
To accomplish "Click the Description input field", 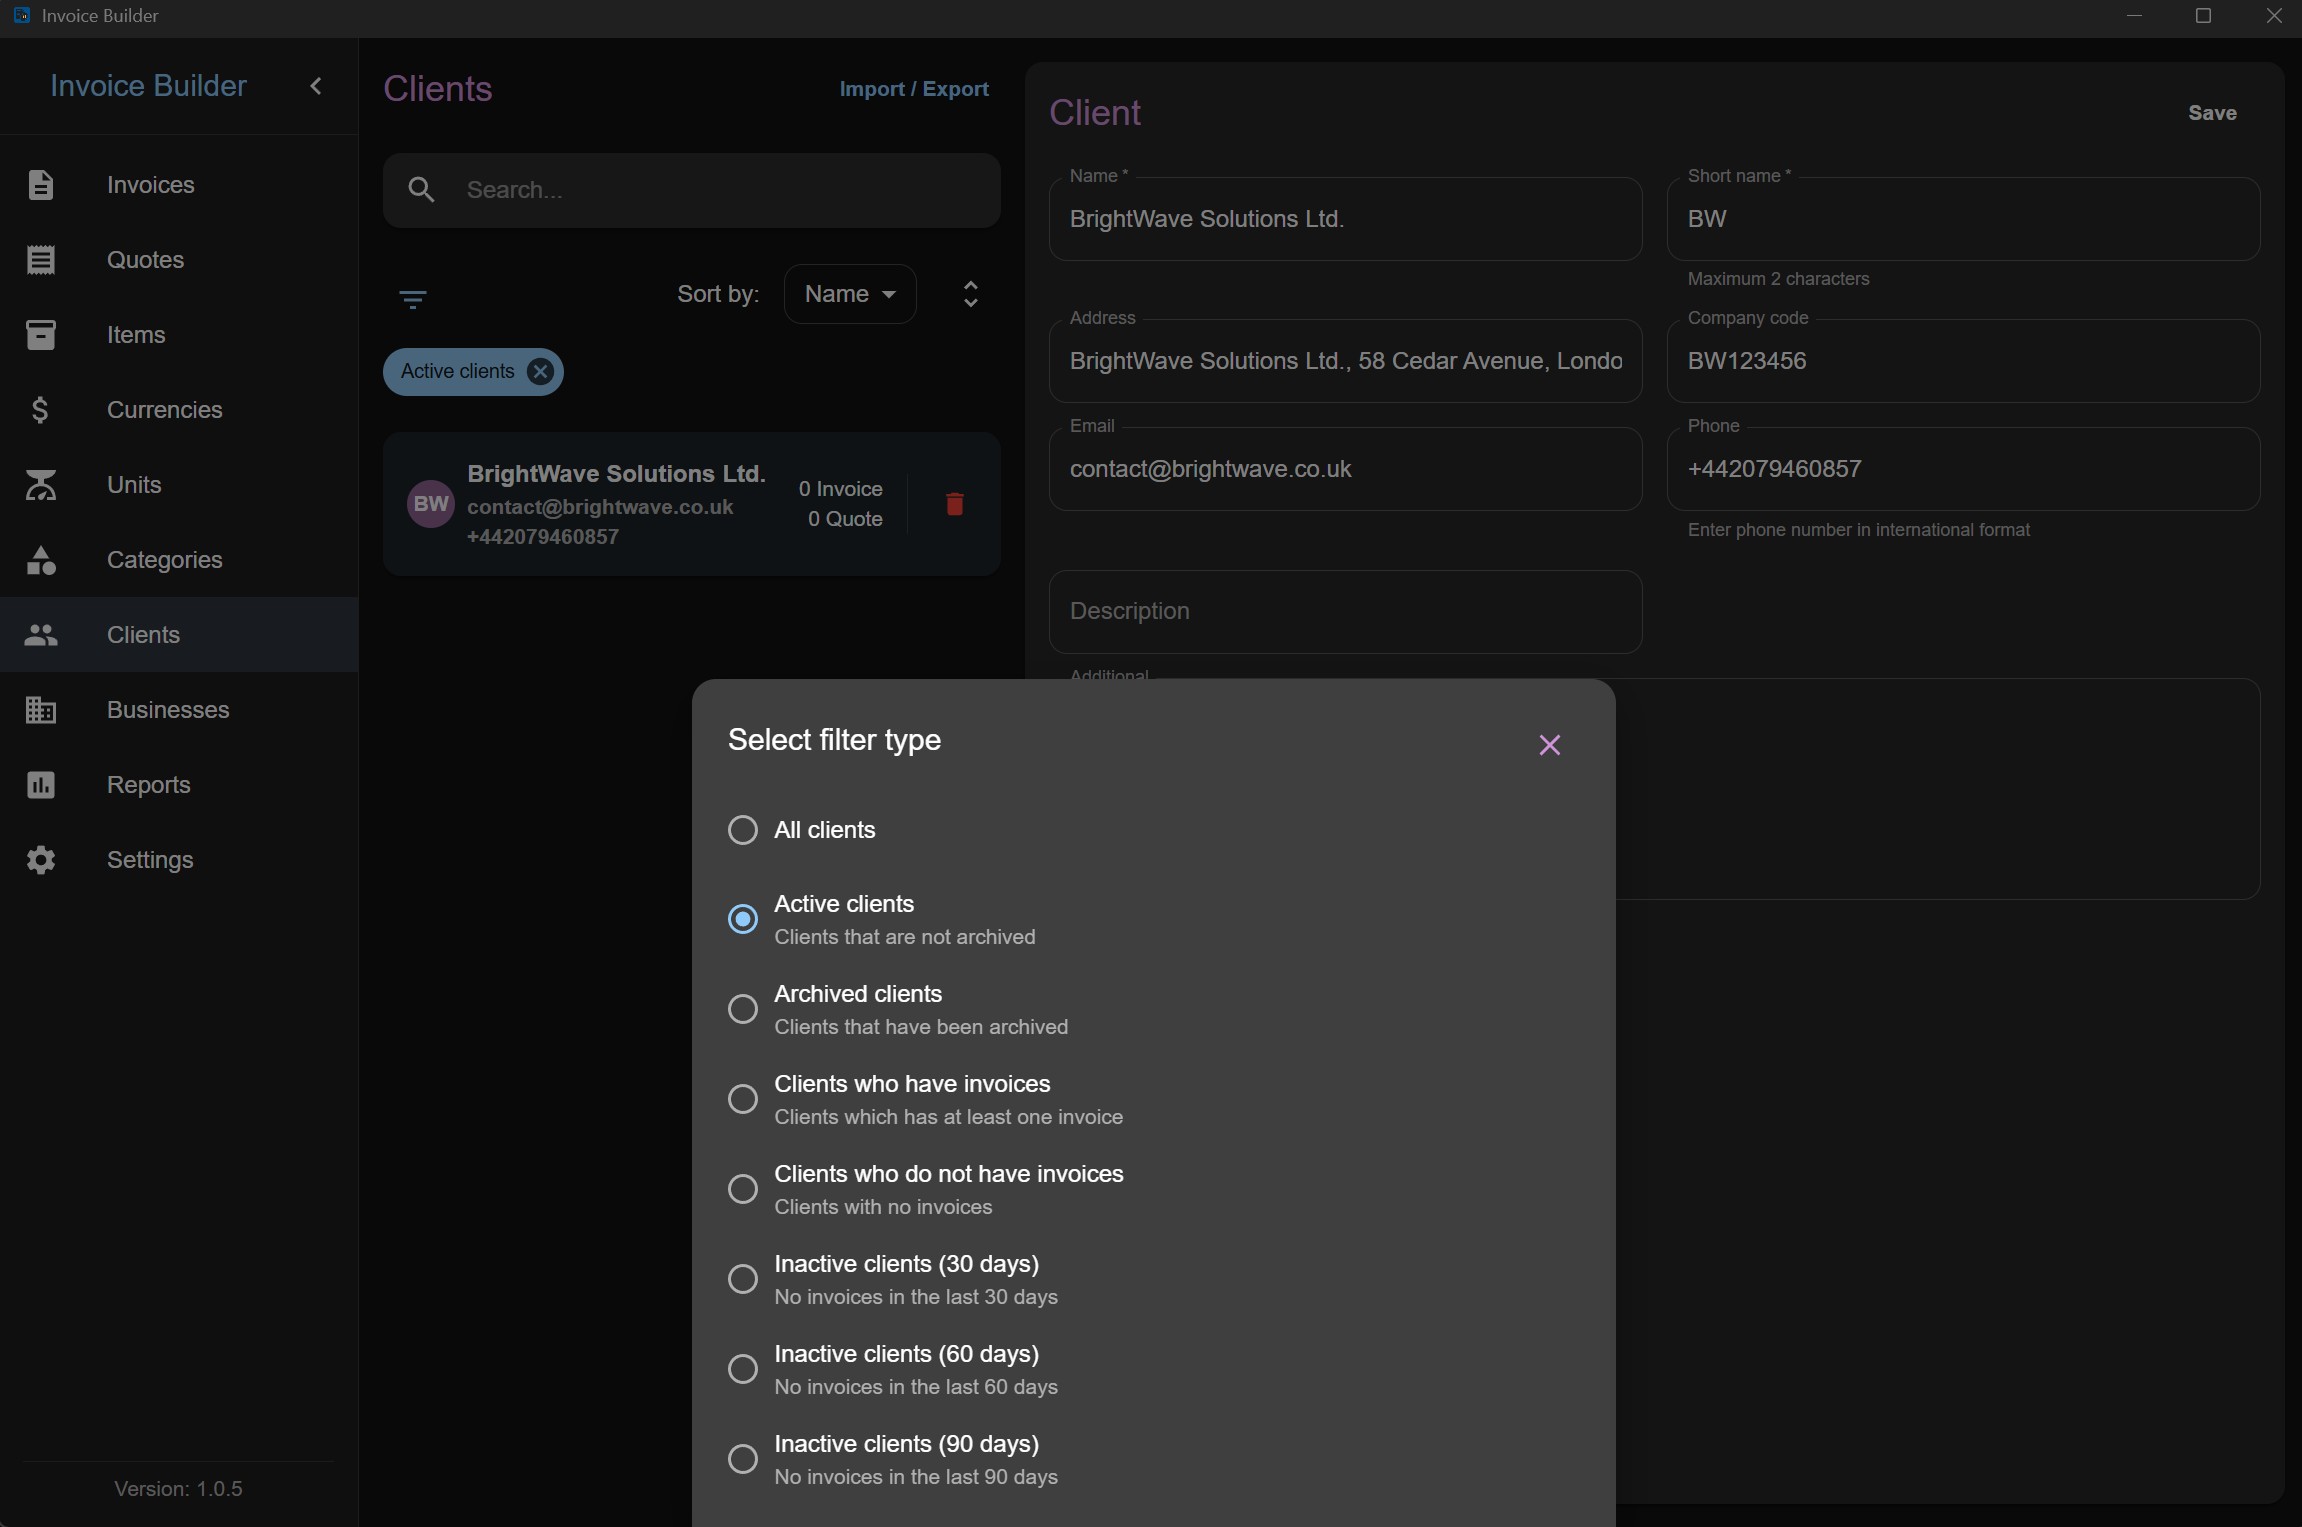I will (1345, 612).
